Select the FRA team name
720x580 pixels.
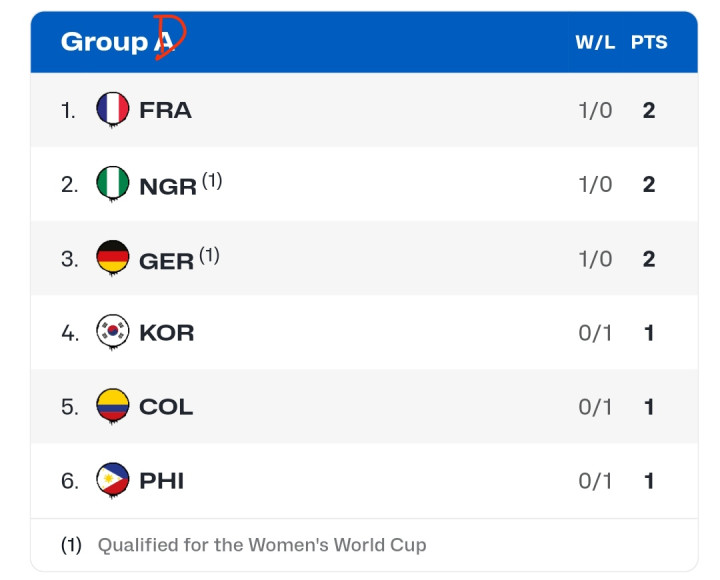click(165, 110)
